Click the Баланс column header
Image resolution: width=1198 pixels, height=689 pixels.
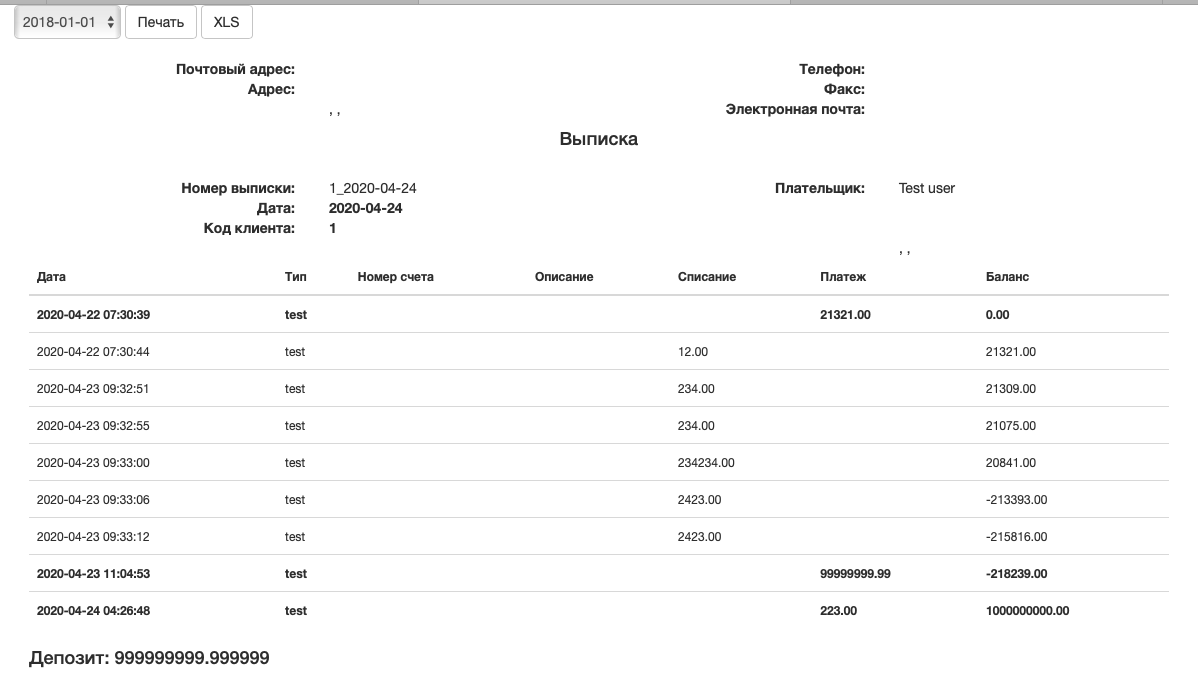click(x=1007, y=277)
